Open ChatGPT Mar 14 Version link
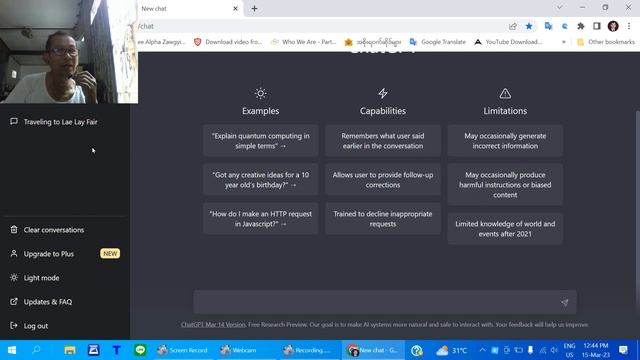Screen dimensions: 640x360 [x=213, y=324]
